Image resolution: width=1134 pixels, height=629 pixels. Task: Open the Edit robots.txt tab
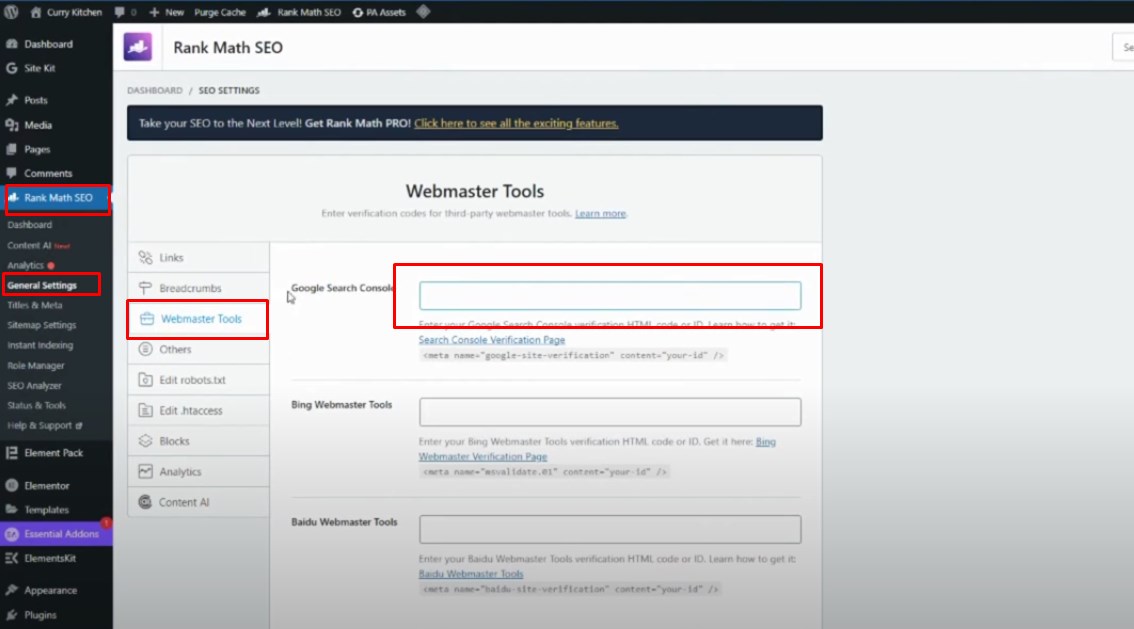click(198, 380)
